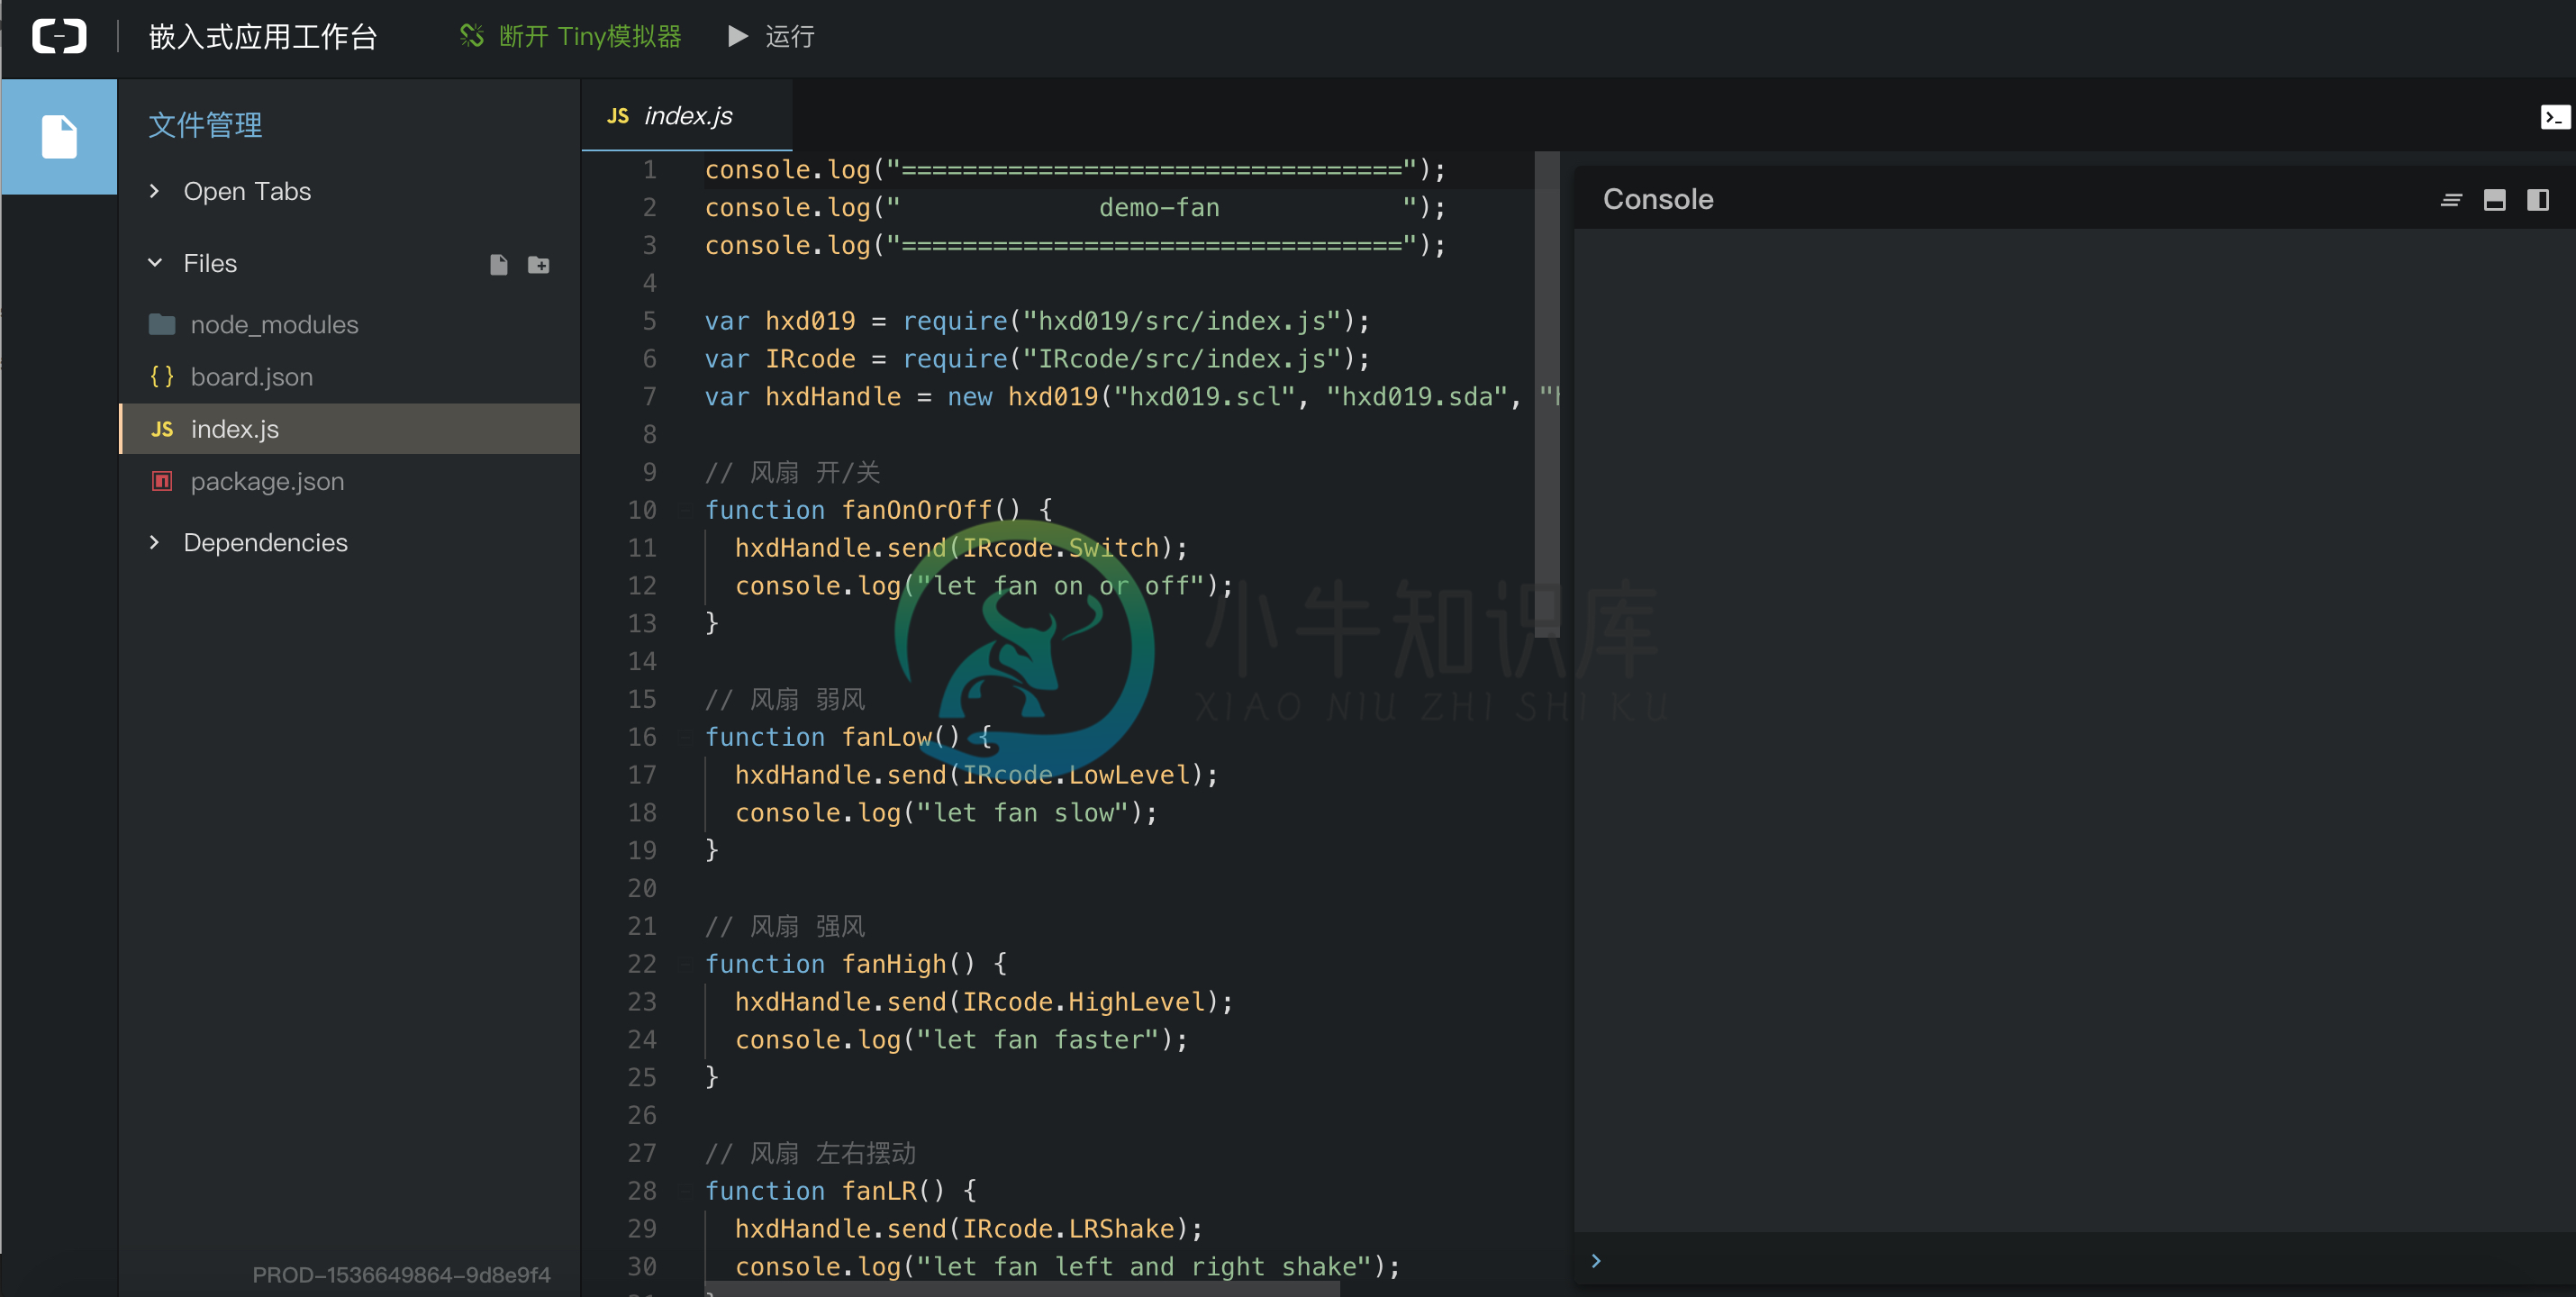Create a new folder in Files
2576x1297 pixels.
coord(538,264)
